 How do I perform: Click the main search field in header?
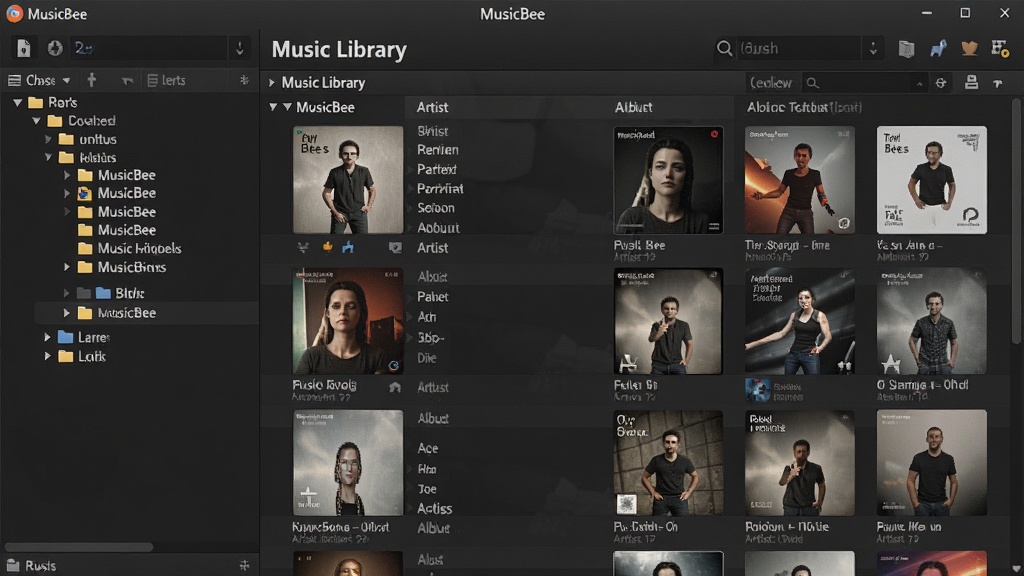[798, 48]
